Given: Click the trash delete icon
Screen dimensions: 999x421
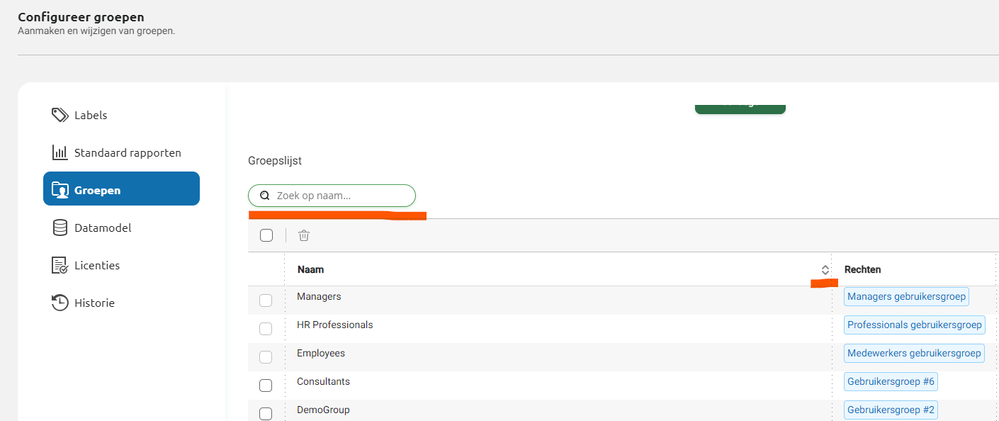Looking at the screenshot, I should tap(304, 235).
